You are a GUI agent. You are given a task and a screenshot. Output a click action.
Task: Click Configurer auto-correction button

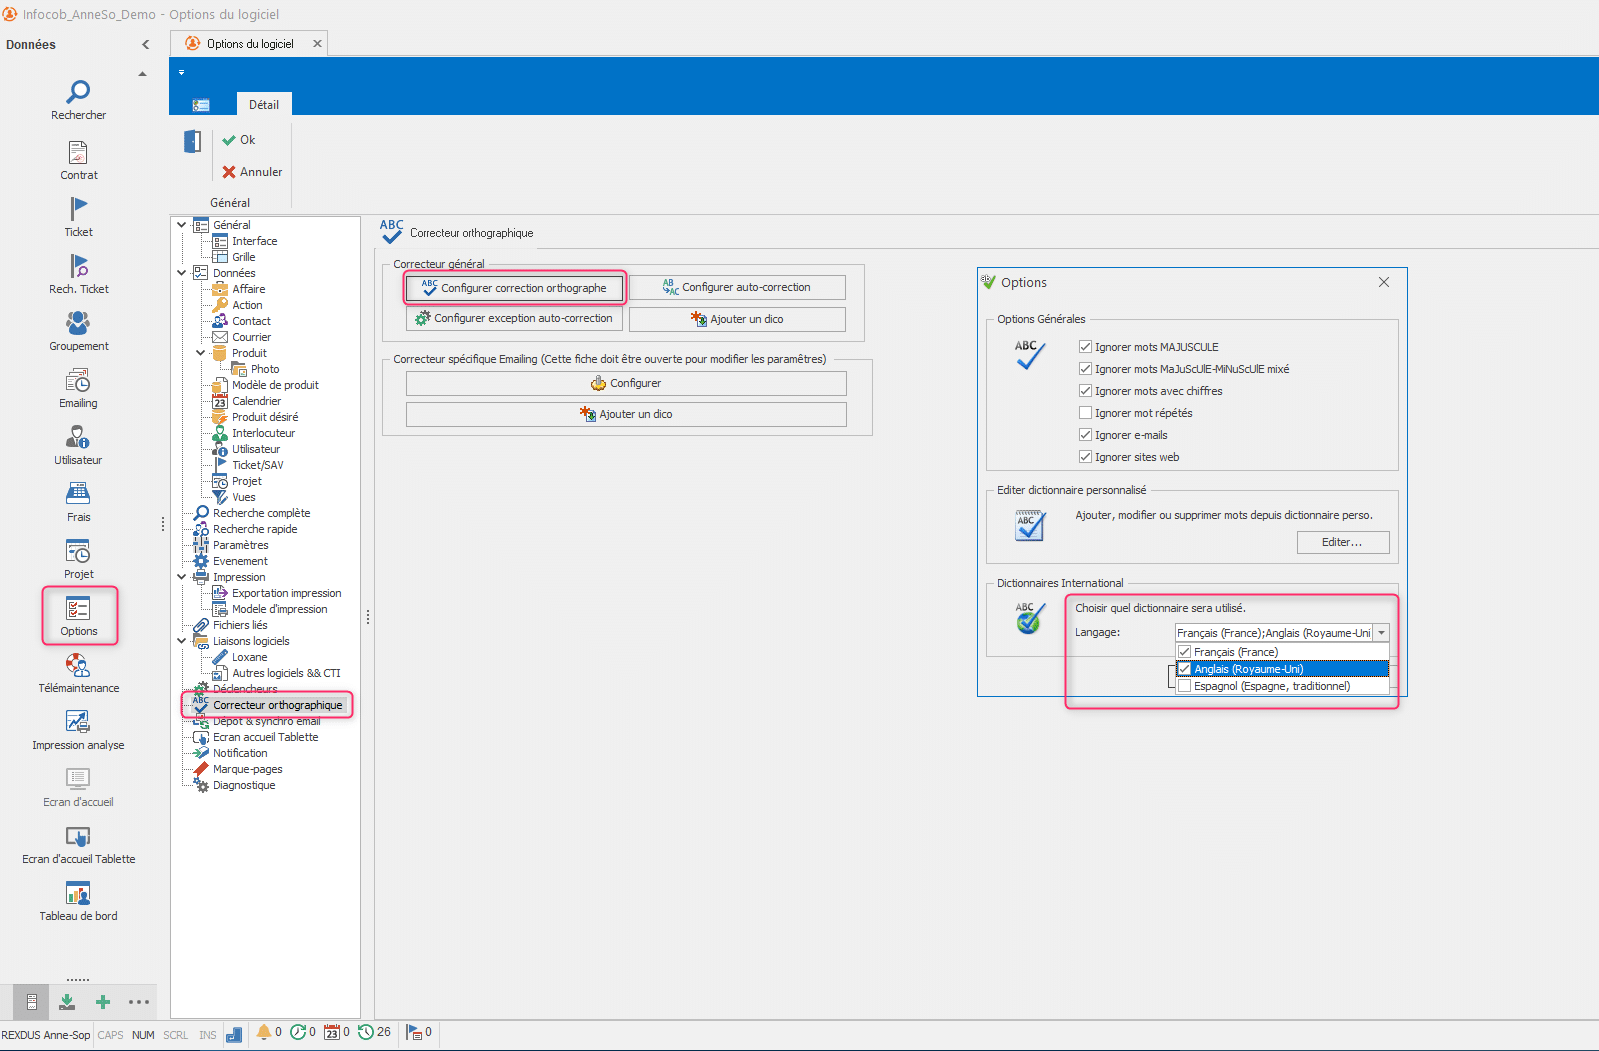pyautogui.click(x=737, y=288)
